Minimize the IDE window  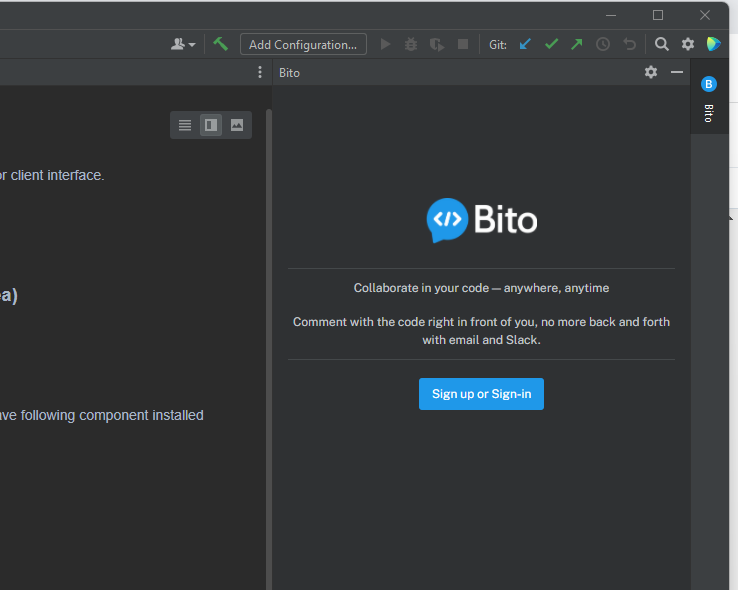611,15
